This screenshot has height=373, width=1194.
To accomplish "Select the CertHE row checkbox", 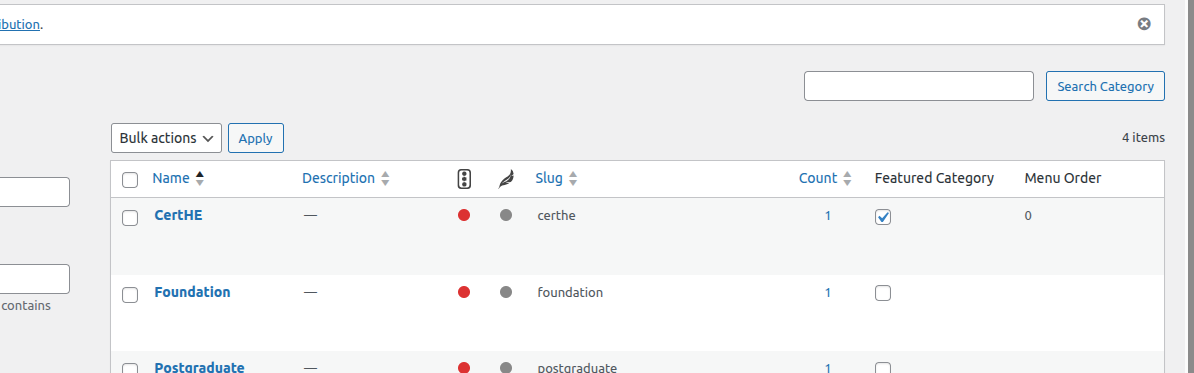I will pyautogui.click(x=130, y=218).
